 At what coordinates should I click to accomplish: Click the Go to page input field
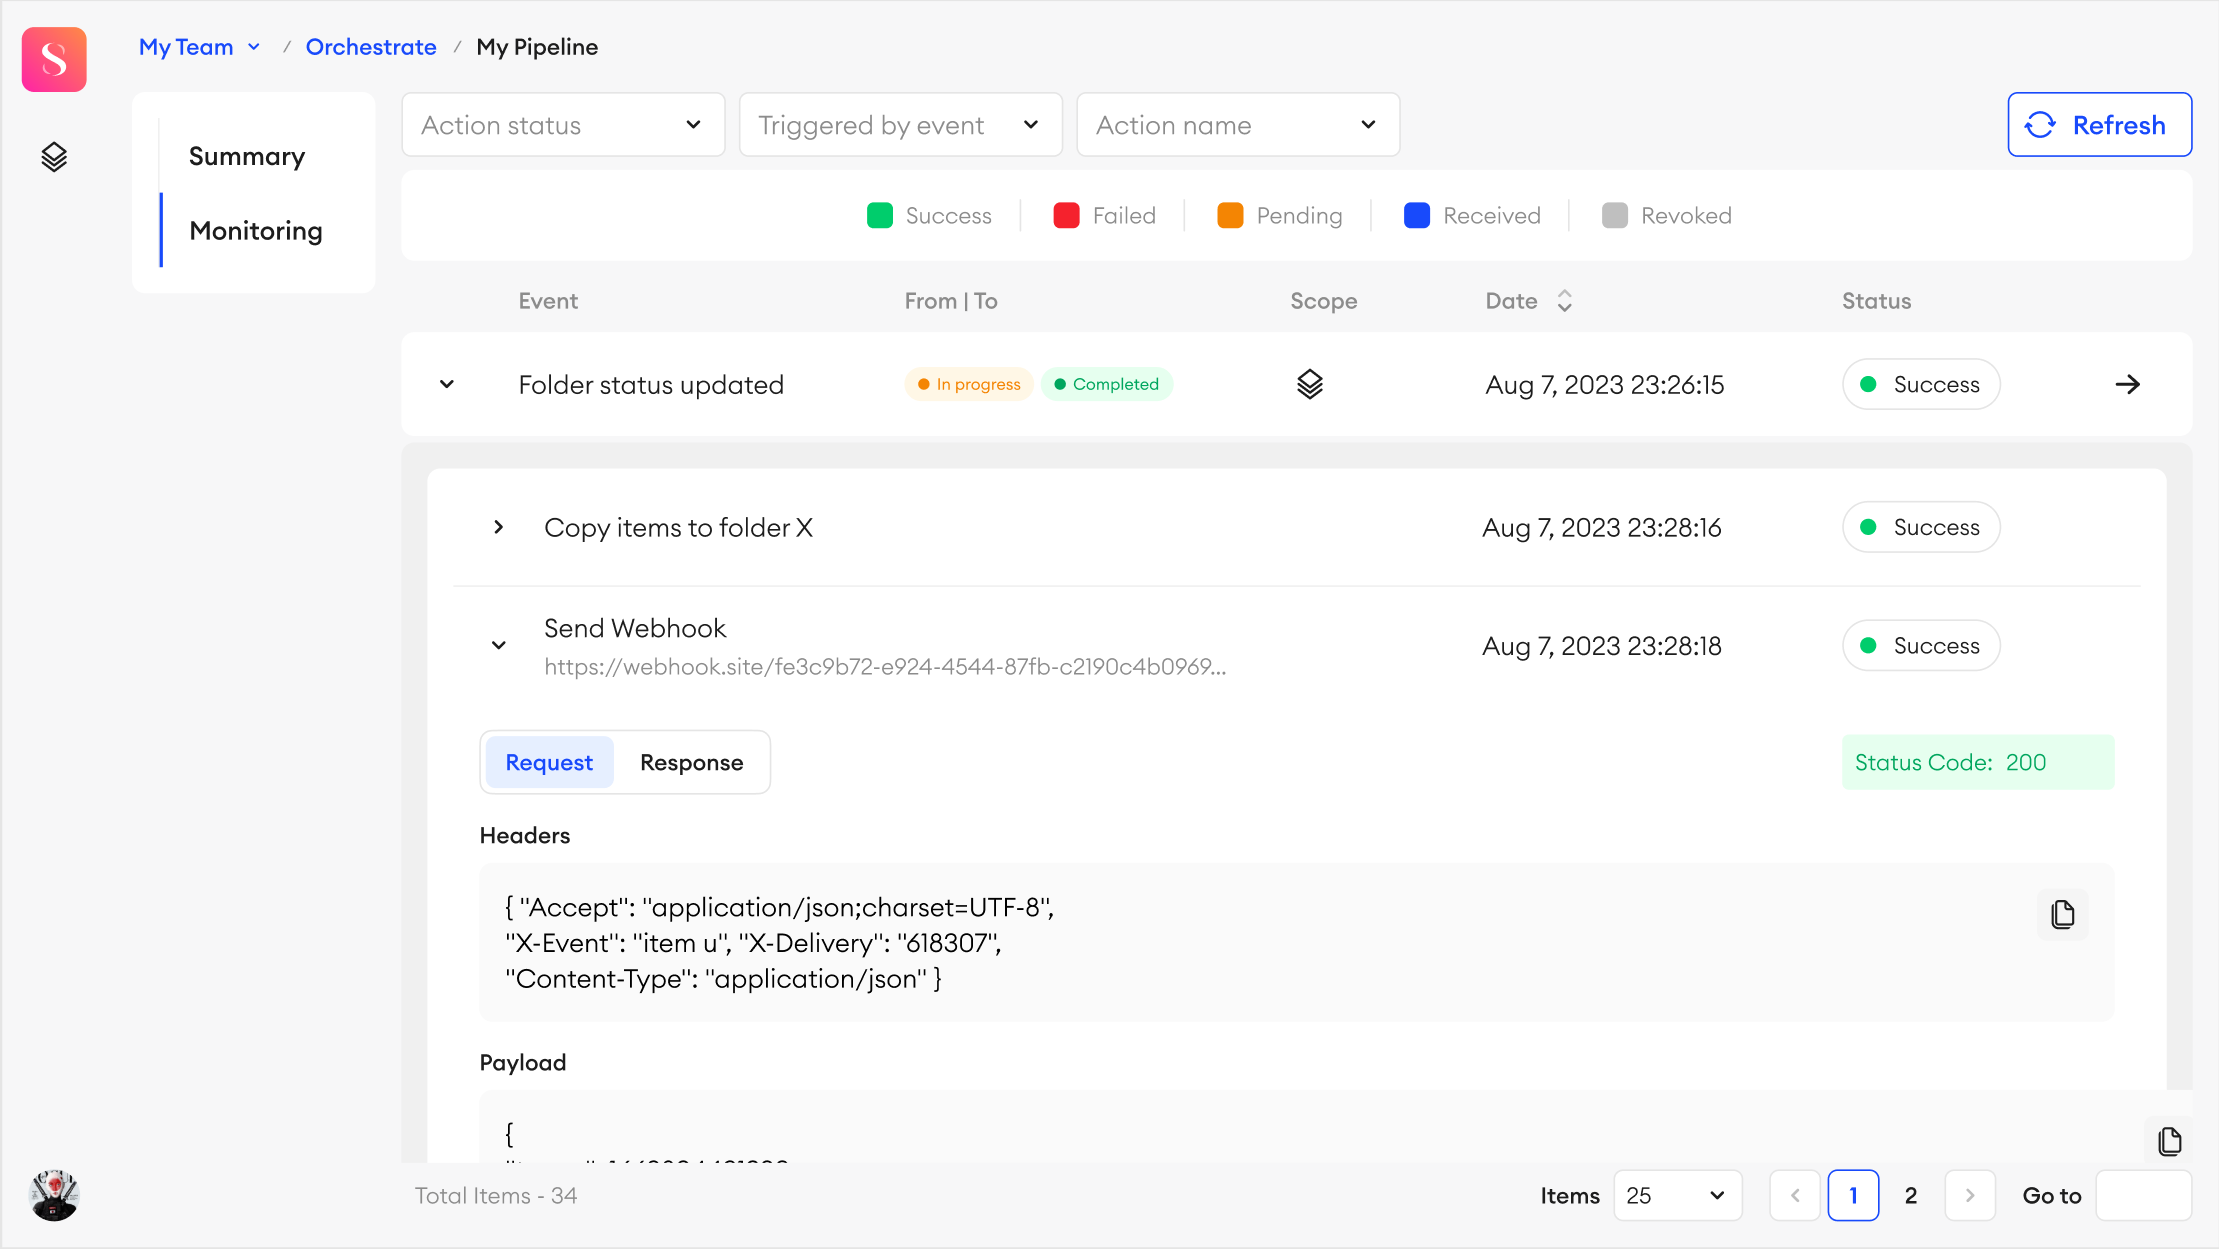click(2142, 1195)
